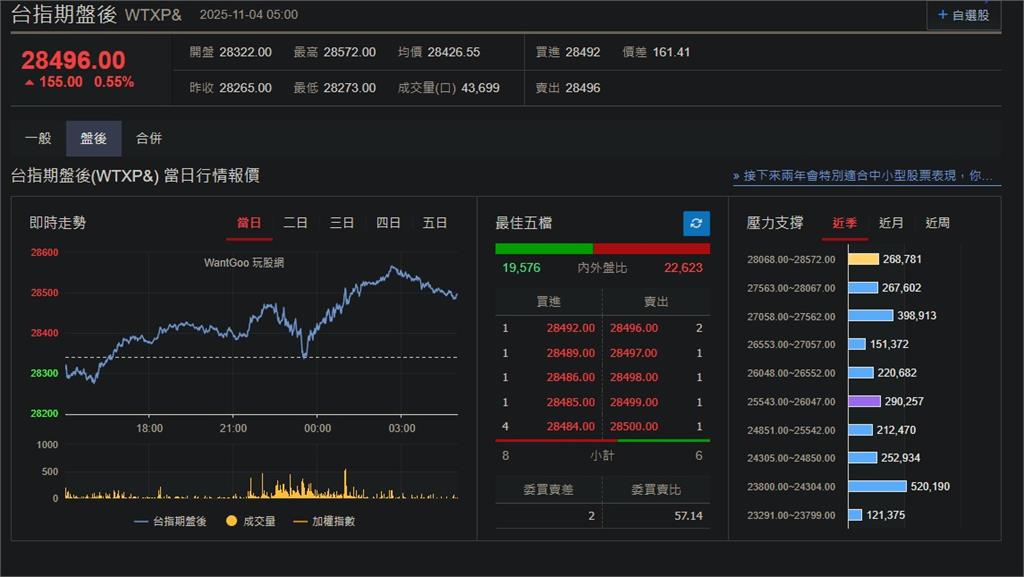
Task: Select the 四日 chart range
Action: click(x=388, y=223)
